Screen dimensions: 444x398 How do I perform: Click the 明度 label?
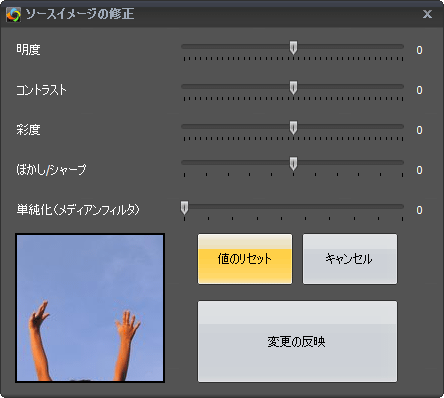[28, 50]
